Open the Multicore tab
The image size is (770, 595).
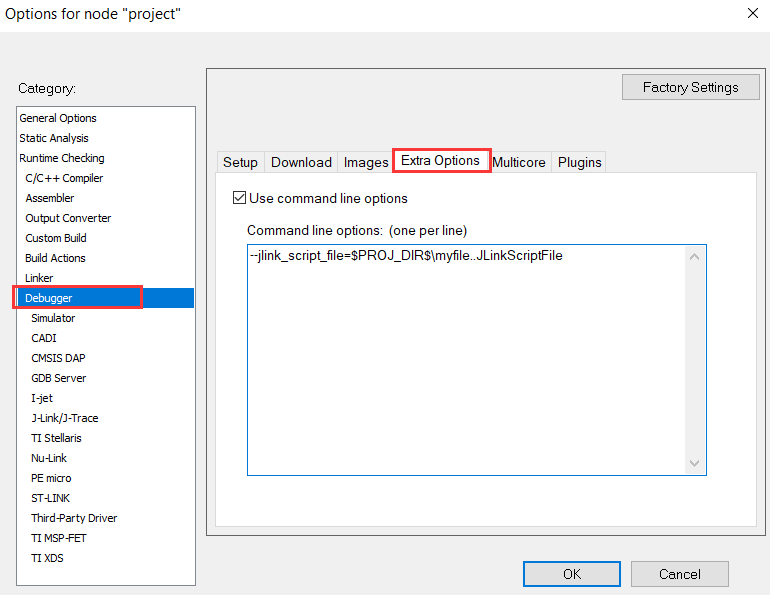[x=519, y=162]
